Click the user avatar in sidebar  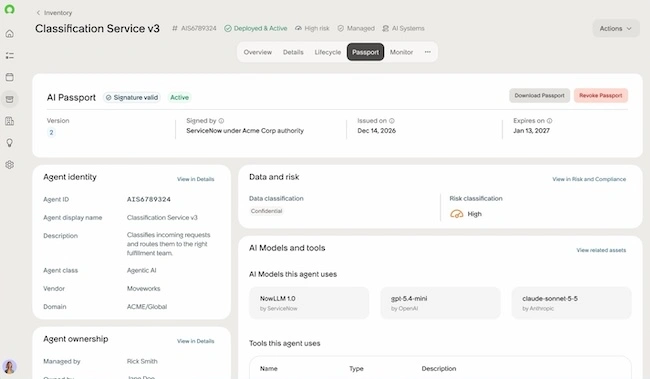tap(10, 367)
